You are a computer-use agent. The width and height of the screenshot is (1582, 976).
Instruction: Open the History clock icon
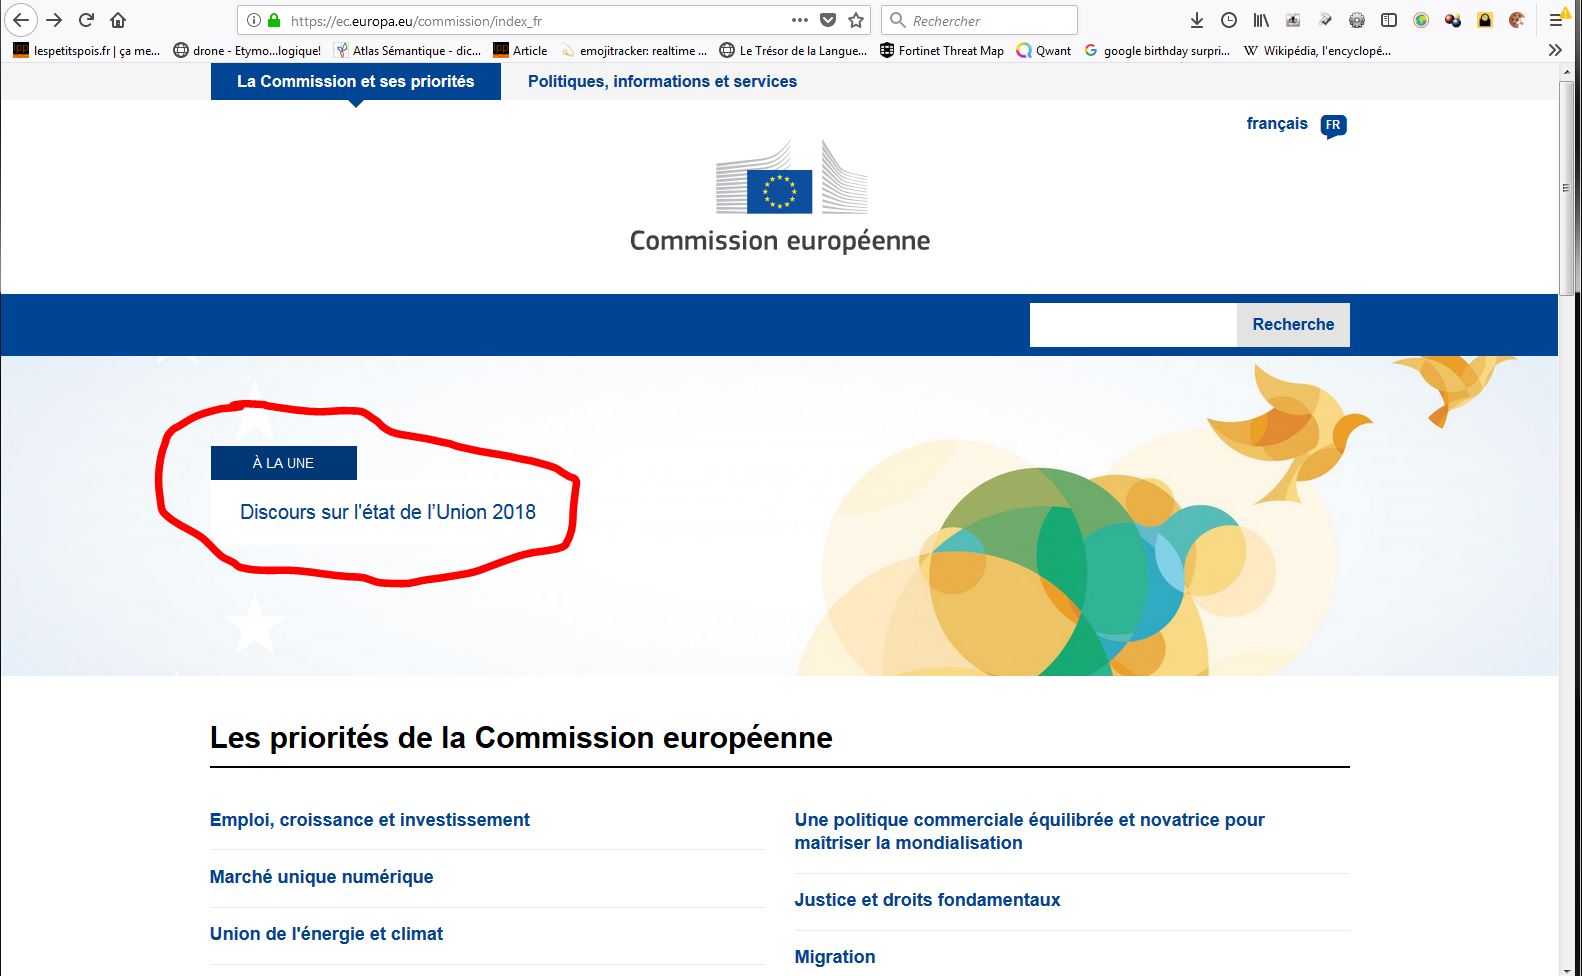(1229, 20)
